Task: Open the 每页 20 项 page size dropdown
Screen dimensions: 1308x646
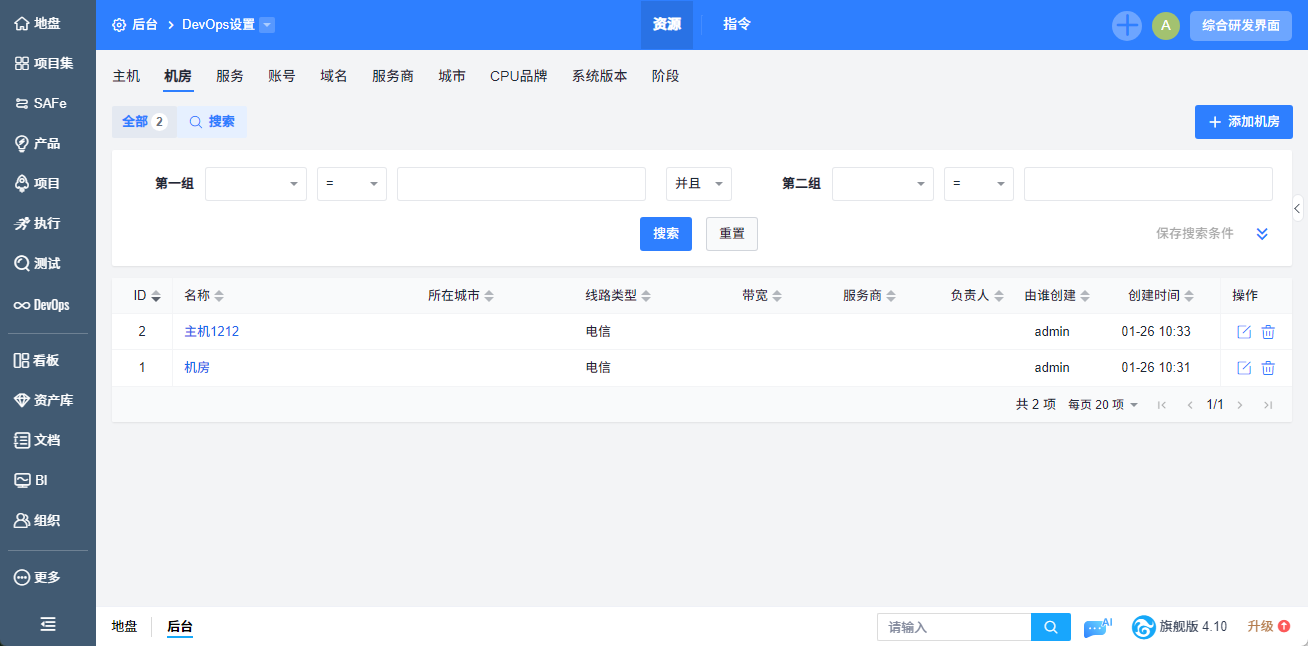Action: [x=1103, y=405]
